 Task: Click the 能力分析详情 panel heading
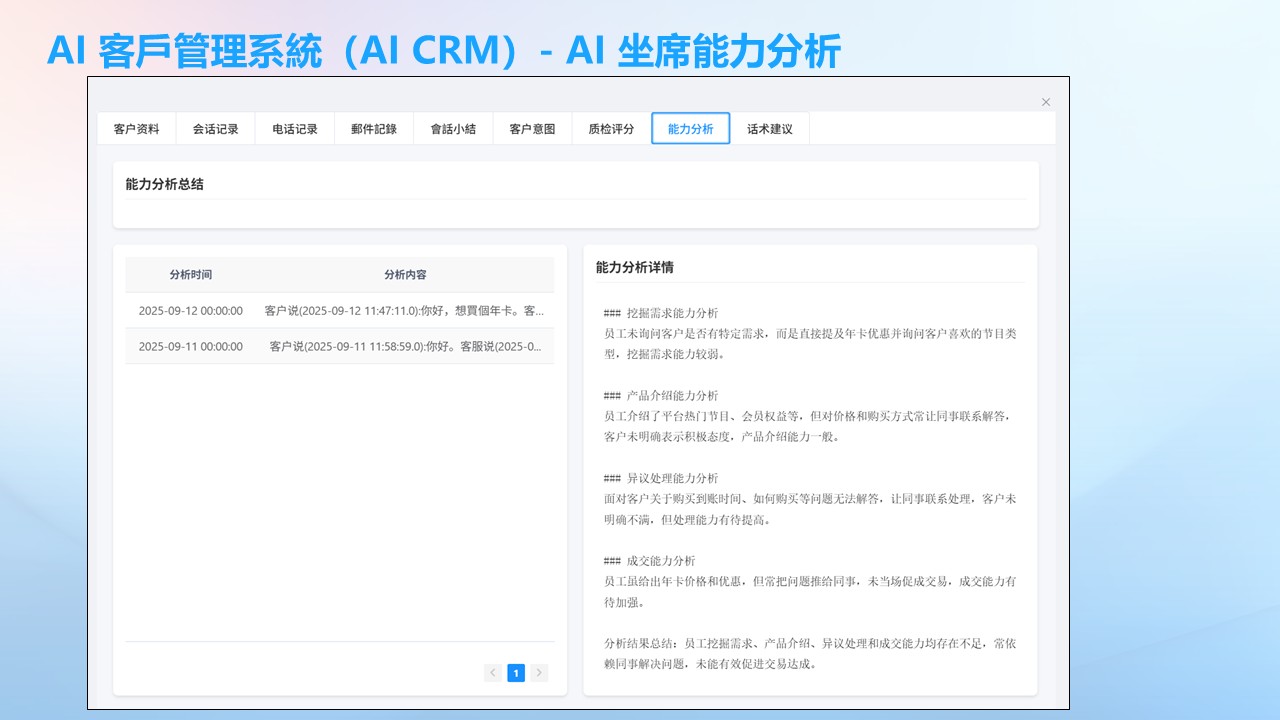click(x=634, y=268)
